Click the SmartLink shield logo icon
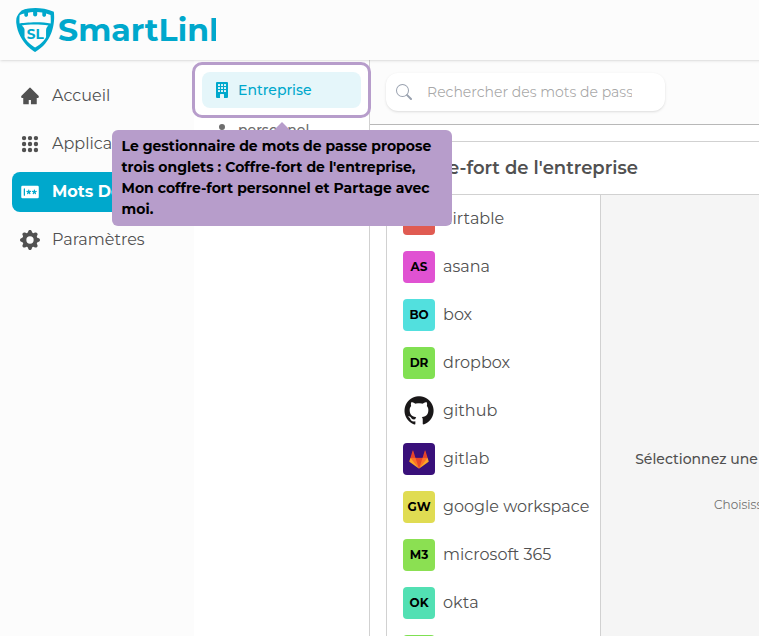The width and height of the screenshot is (759, 636). [36, 30]
